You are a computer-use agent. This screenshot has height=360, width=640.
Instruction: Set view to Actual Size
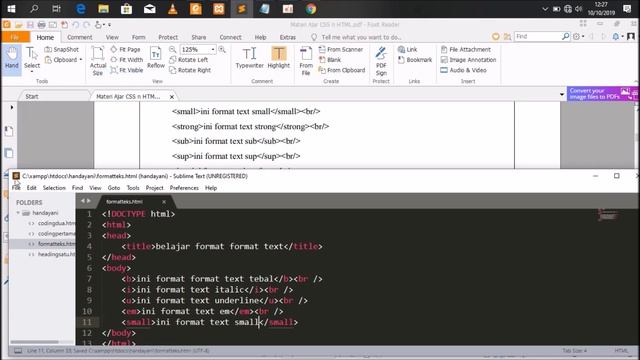click(98, 60)
